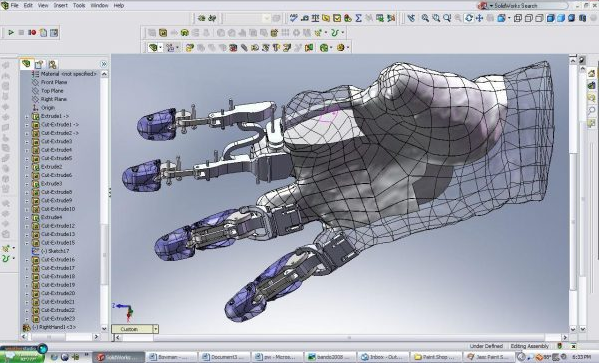
Task: Click the Zoom to Fit magnifier icon
Action: 425,18
